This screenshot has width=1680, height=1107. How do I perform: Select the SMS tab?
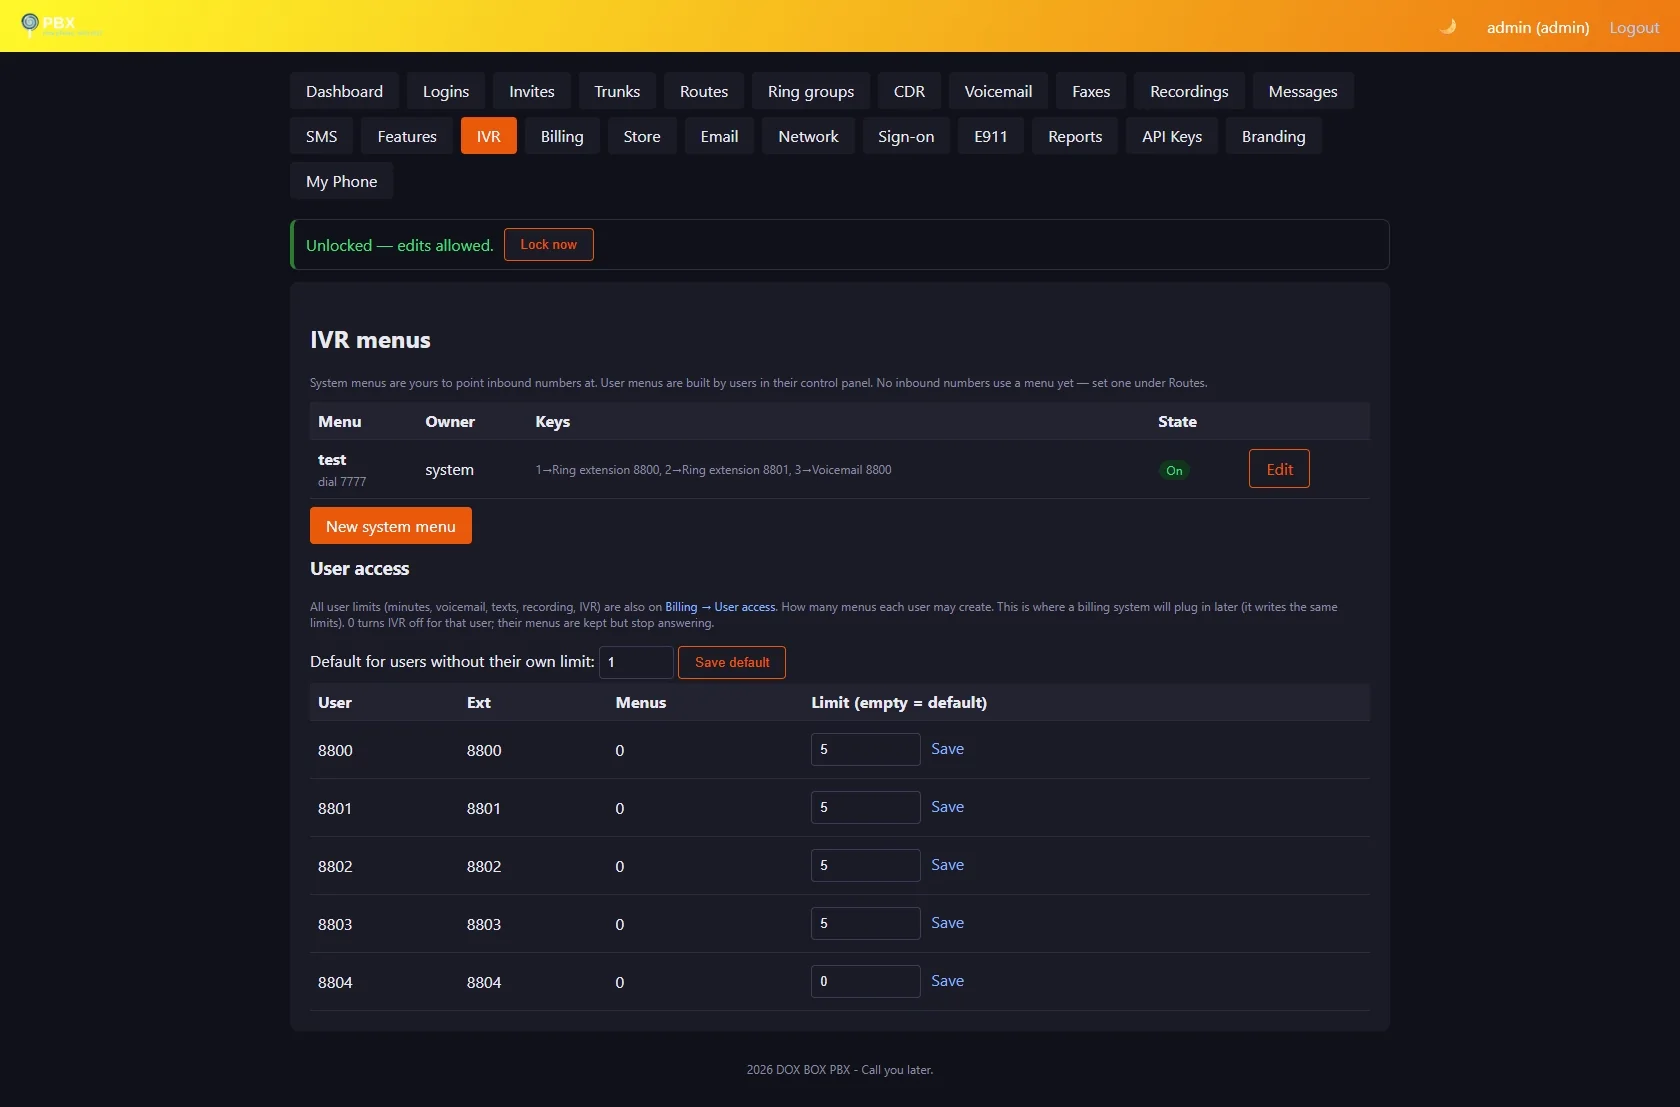[321, 136]
